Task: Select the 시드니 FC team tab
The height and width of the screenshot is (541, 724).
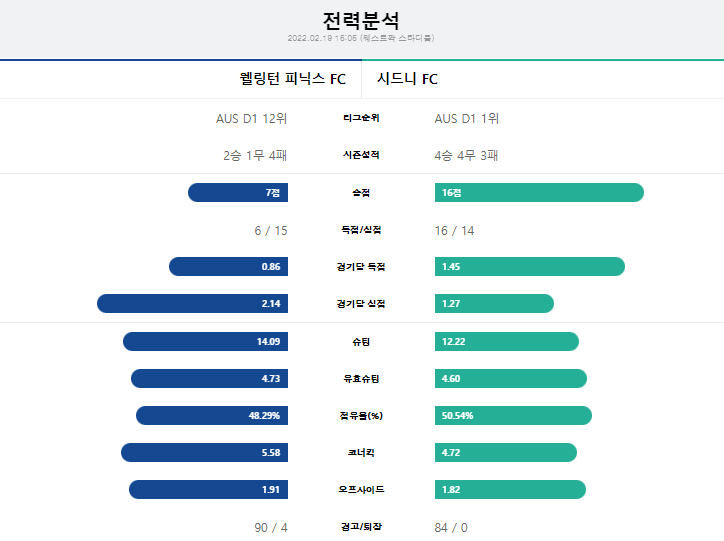Action: coord(543,79)
